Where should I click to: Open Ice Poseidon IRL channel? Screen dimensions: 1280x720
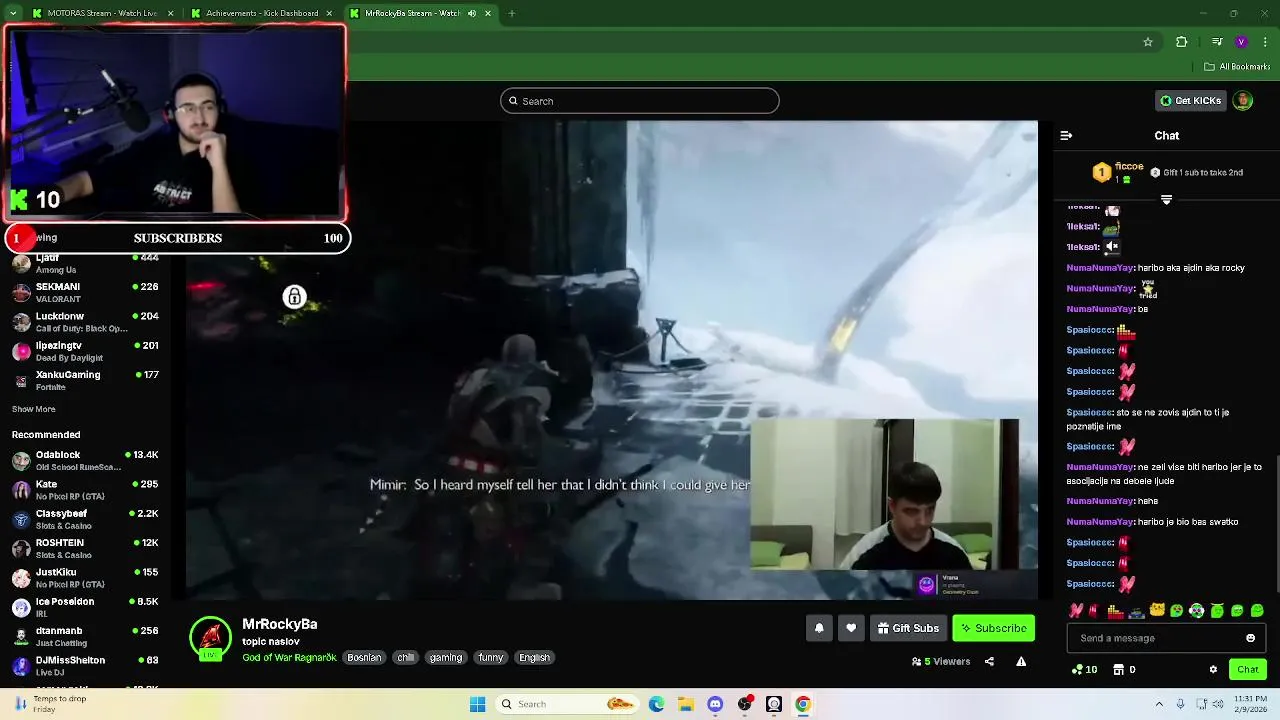(85, 607)
